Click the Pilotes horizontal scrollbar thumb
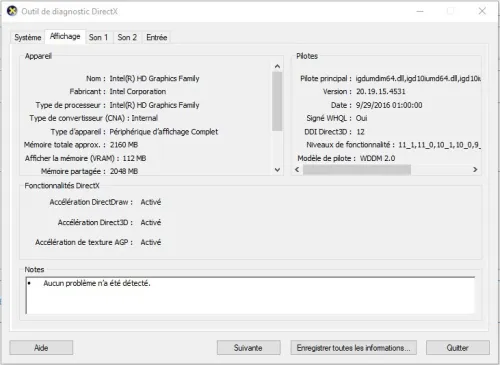 [357, 170]
